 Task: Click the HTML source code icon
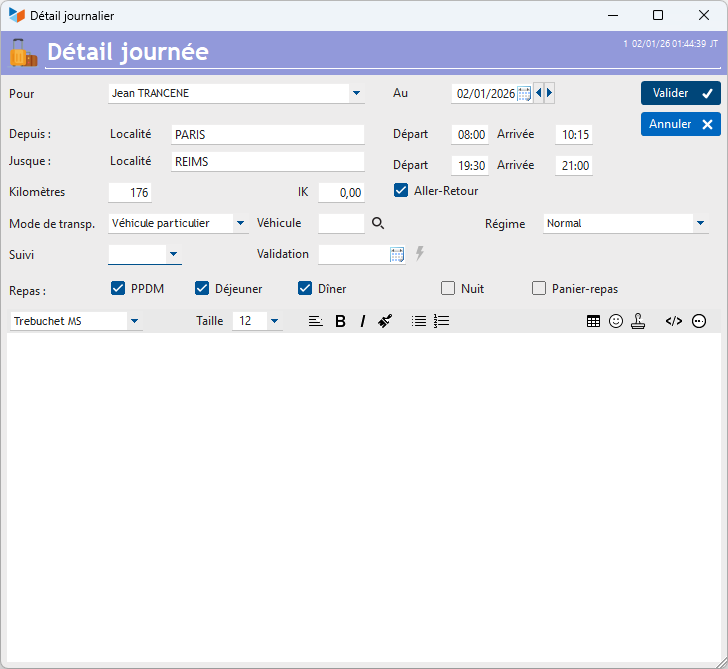tap(674, 321)
